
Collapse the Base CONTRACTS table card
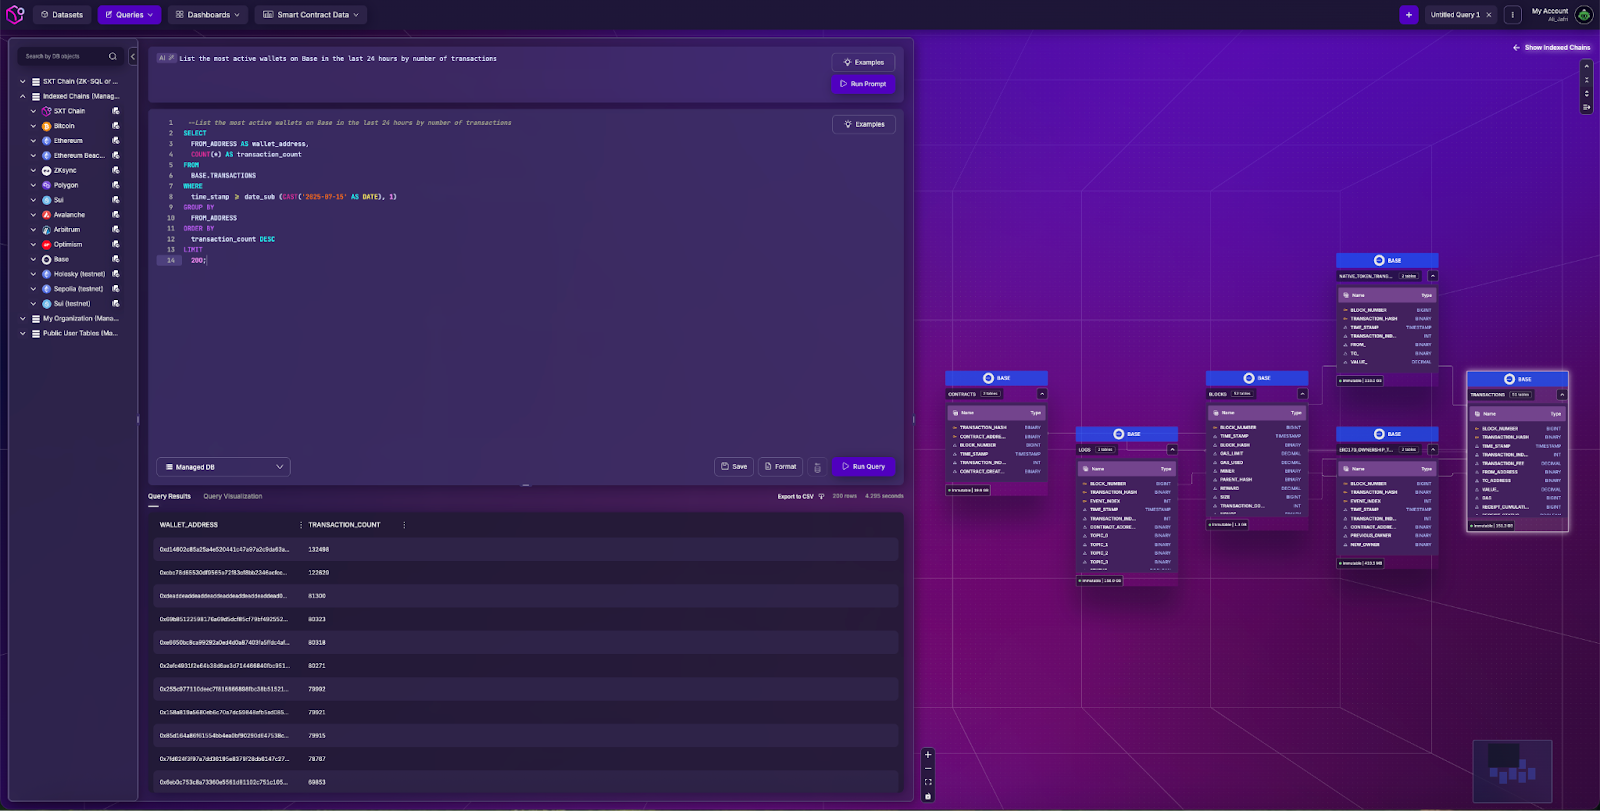1042,394
